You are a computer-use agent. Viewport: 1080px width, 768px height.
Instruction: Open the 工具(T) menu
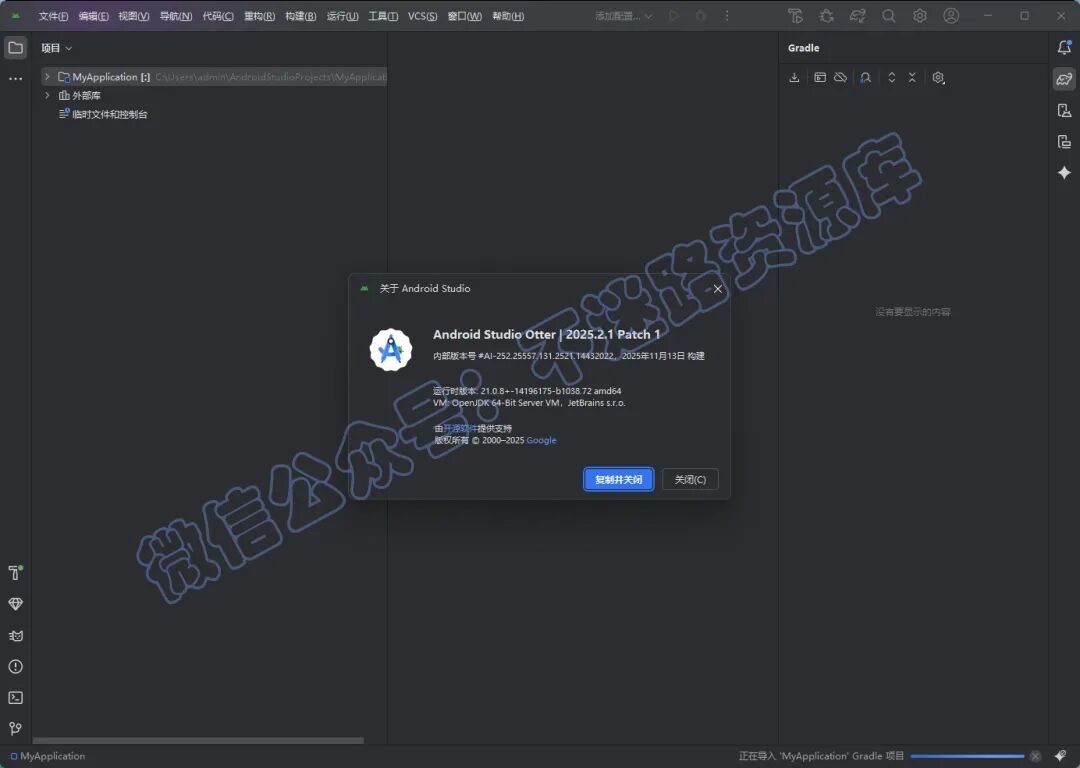[383, 16]
